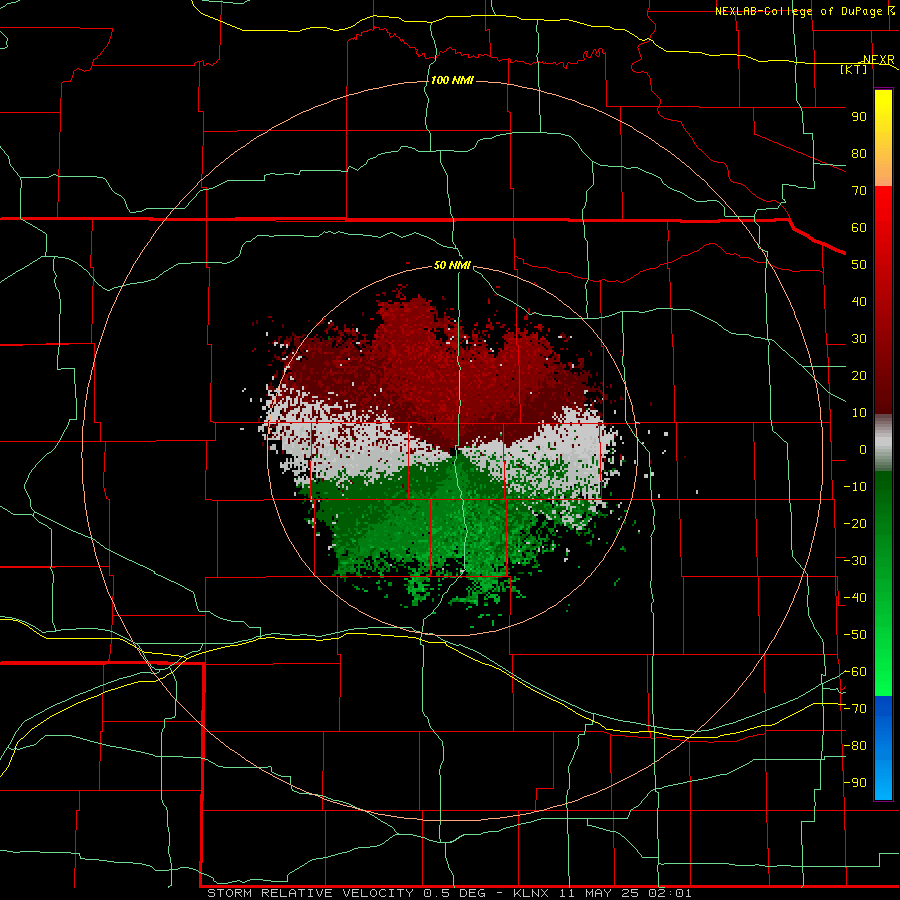Click the 70 value on the velocity scale
This screenshot has height=900, width=900.
[859, 191]
